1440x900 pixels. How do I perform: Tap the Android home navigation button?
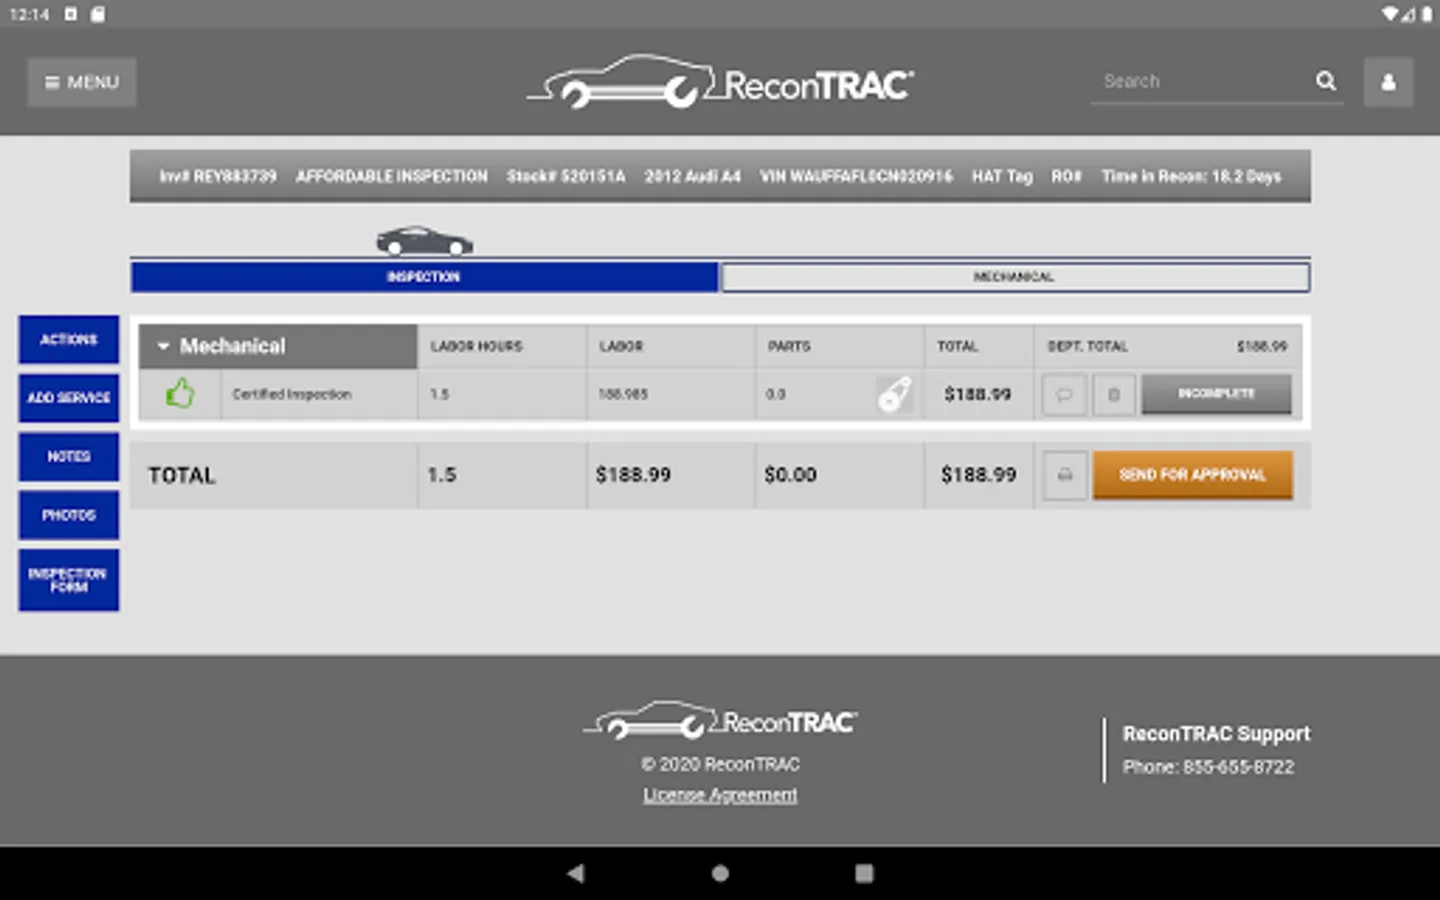(720, 873)
